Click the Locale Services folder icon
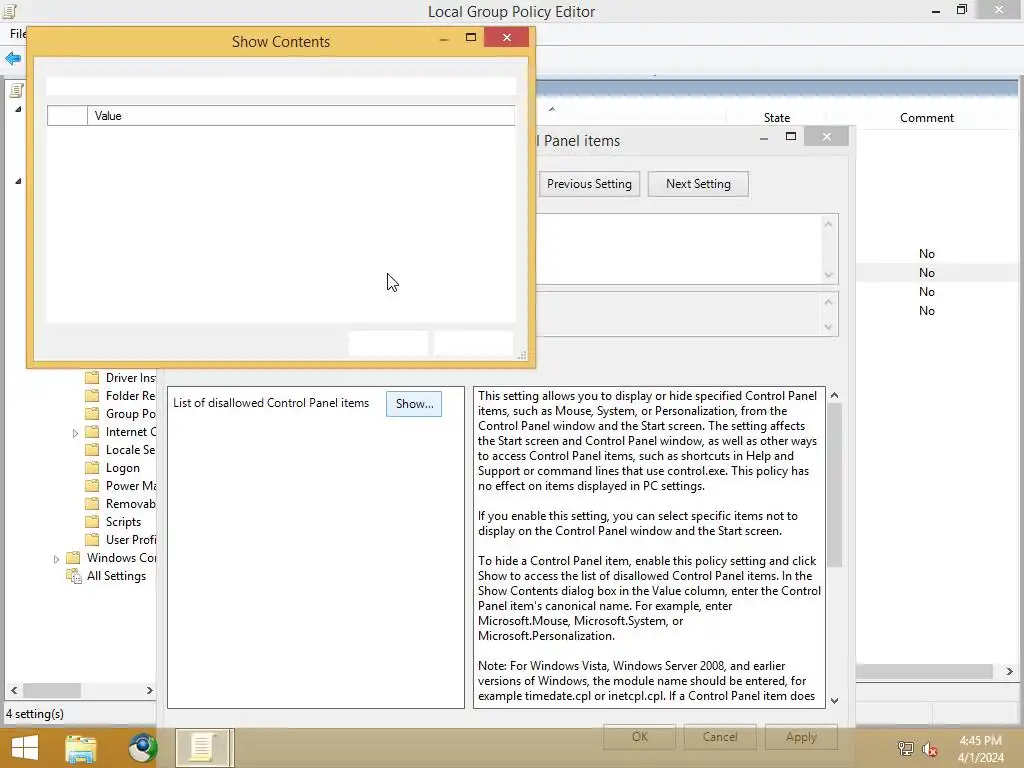The height and width of the screenshot is (768, 1024). point(92,450)
